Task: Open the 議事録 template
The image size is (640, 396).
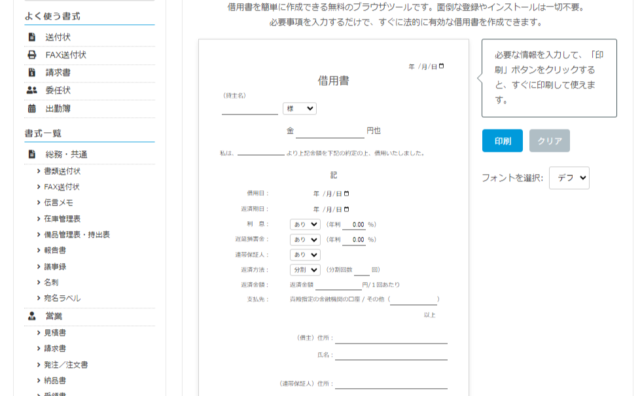Action: point(55,267)
